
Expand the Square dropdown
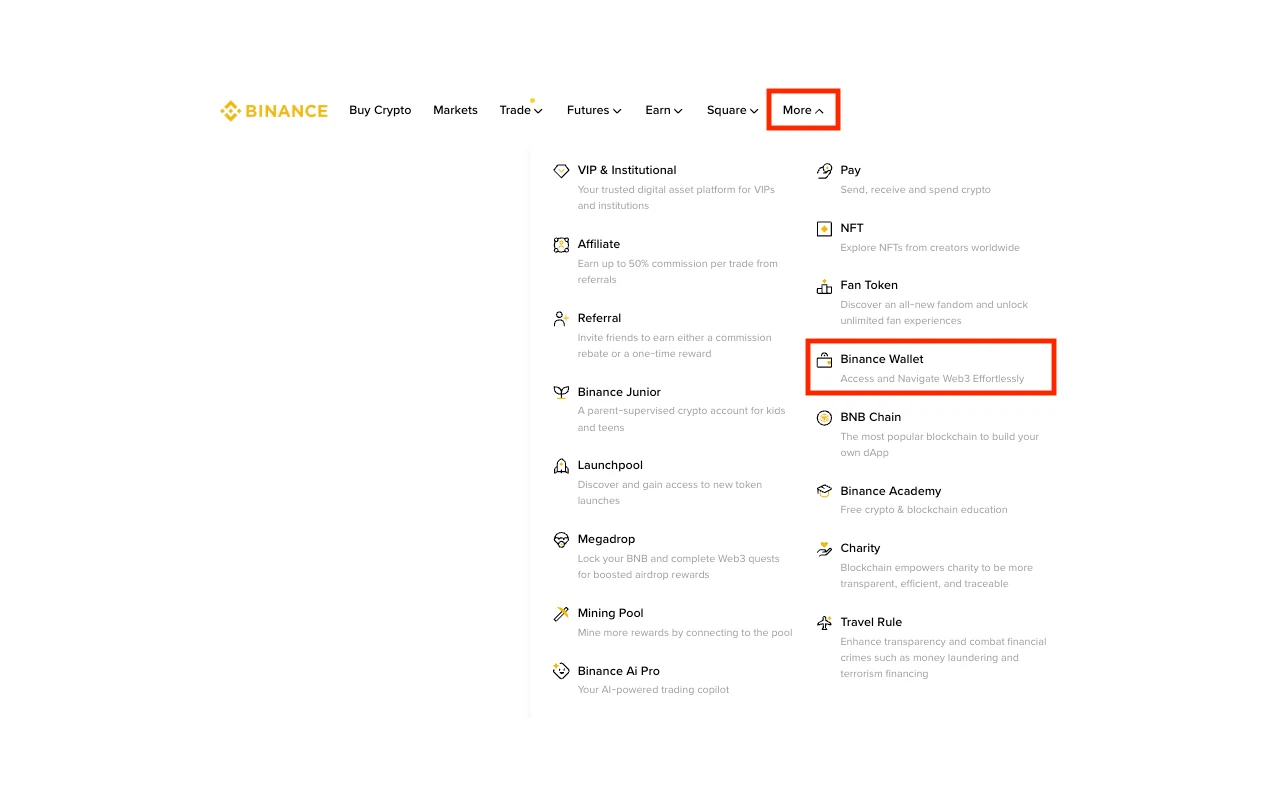[733, 110]
